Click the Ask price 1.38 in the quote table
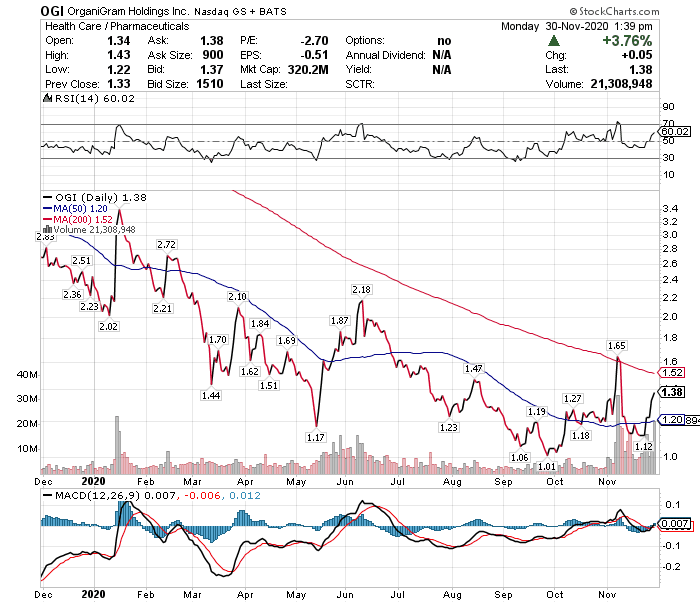Screen dimensions: 700x603 212,41
